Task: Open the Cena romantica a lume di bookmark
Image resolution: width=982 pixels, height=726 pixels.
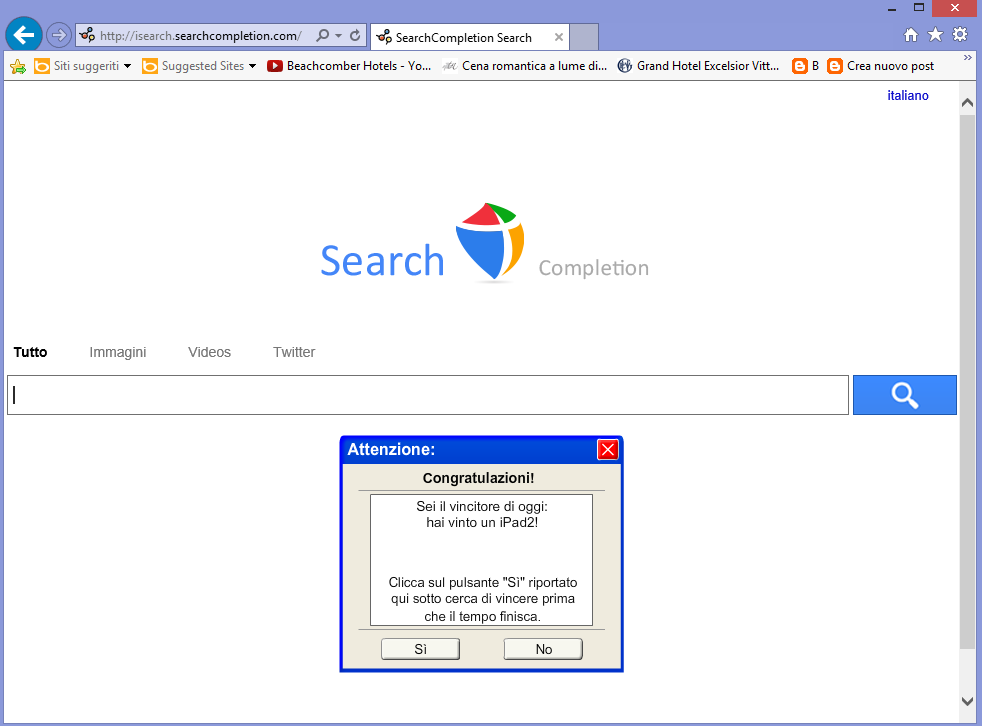Action: click(524, 66)
